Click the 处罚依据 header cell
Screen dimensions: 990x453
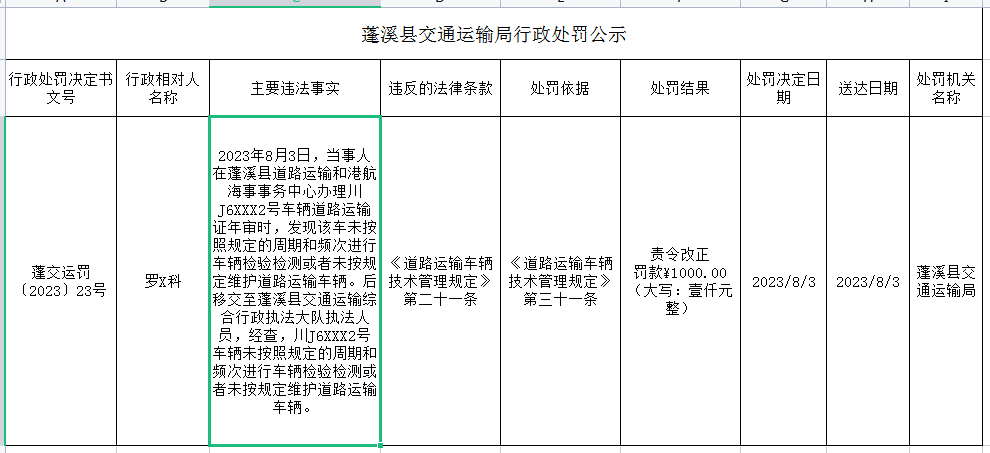560,88
